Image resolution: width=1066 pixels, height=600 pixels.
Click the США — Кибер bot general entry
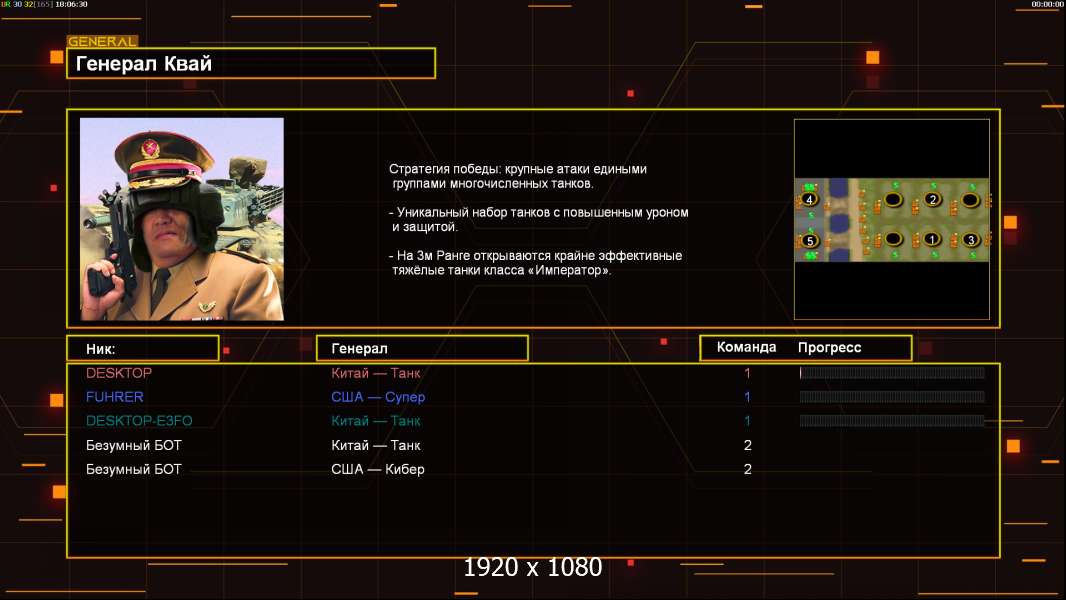pyautogui.click(x=377, y=469)
